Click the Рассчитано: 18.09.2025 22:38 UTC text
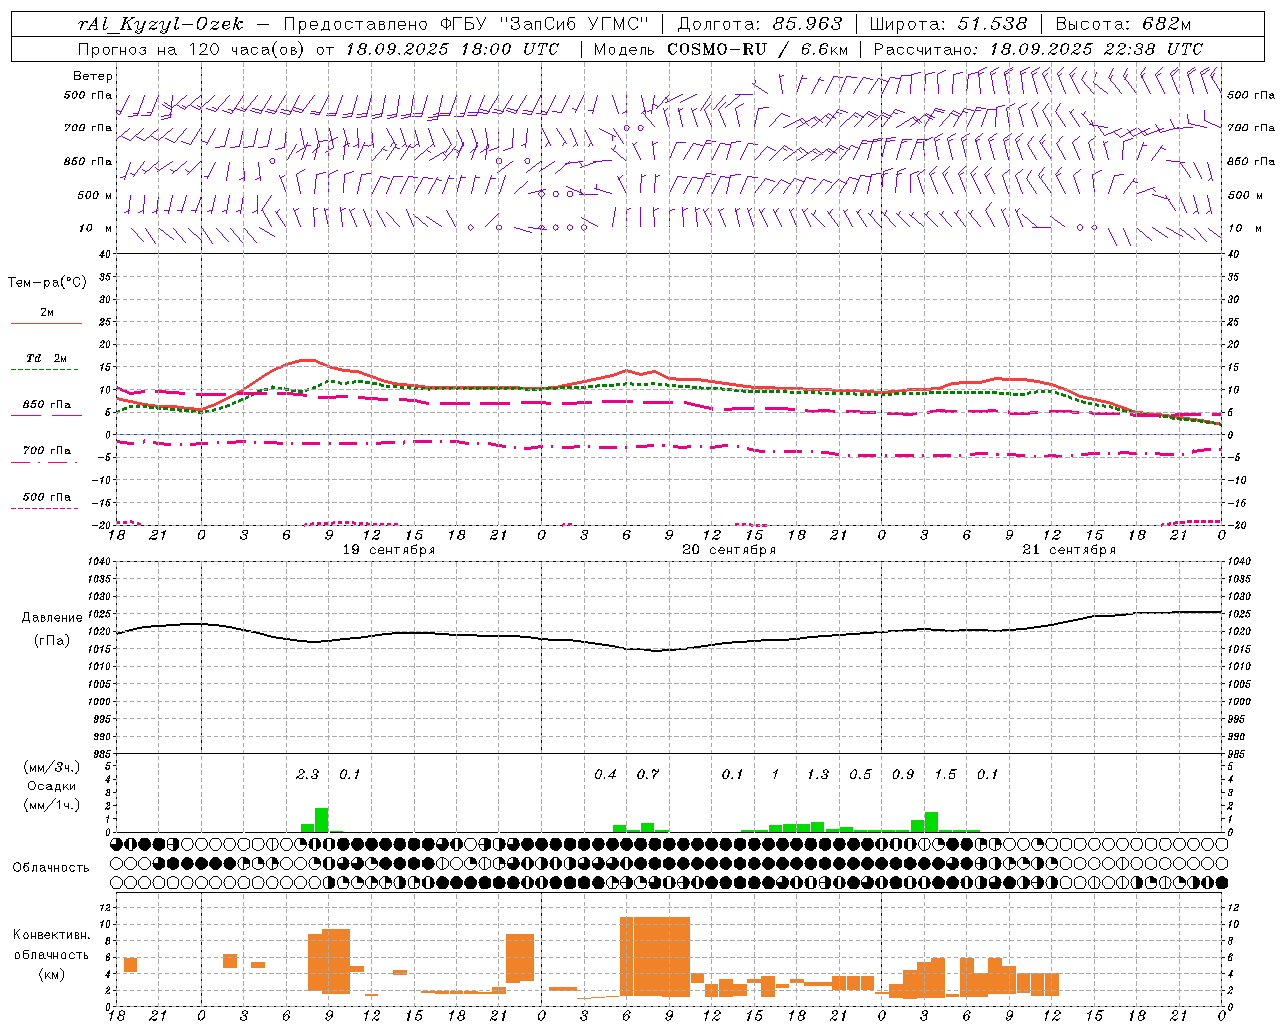This screenshot has height=1024, width=1280. (1038, 49)
